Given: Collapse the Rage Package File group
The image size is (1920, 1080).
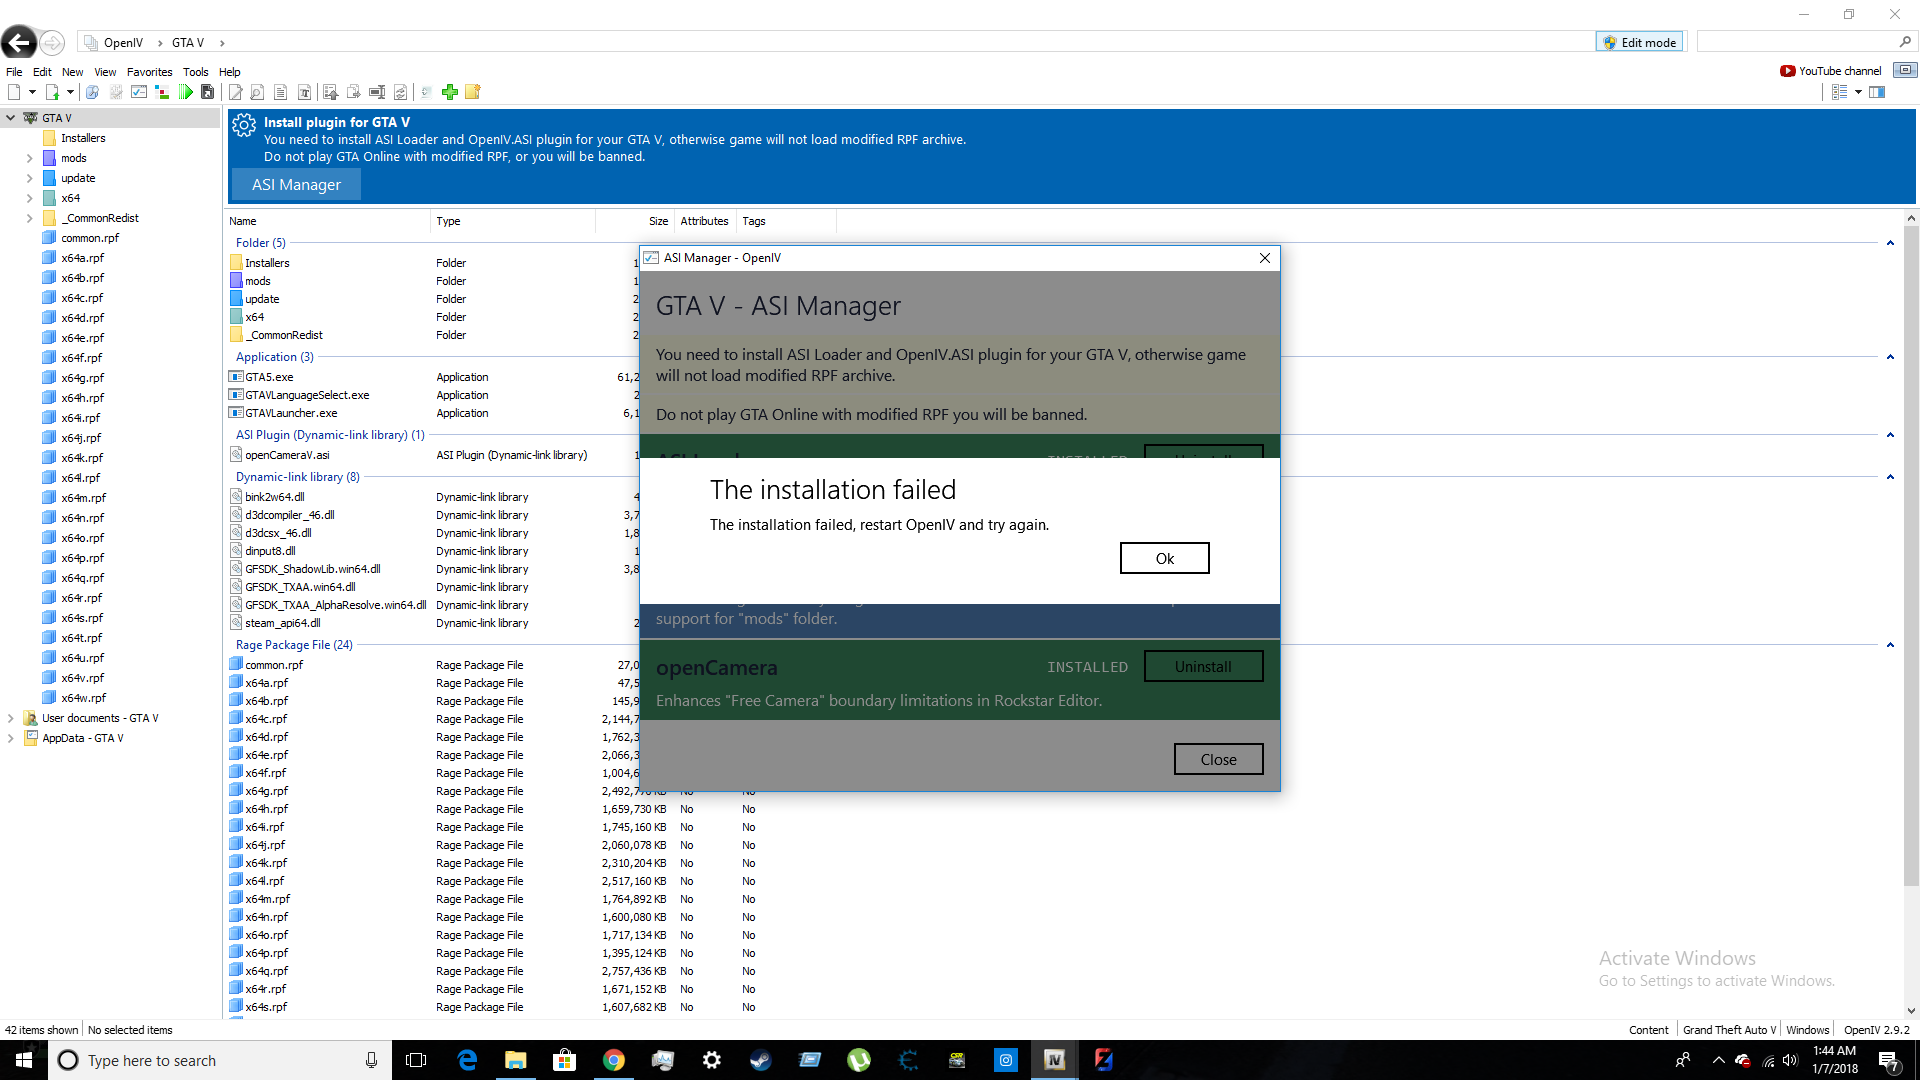Looking at the screenshot, I should [x=1890, y=645].
